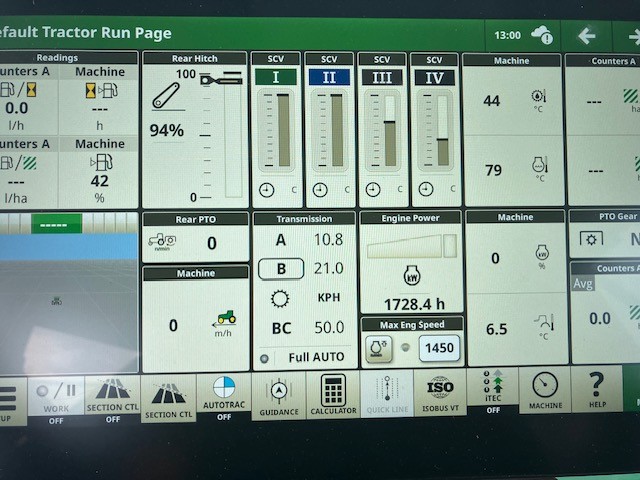Select transmission speed set B

point(281,269)
